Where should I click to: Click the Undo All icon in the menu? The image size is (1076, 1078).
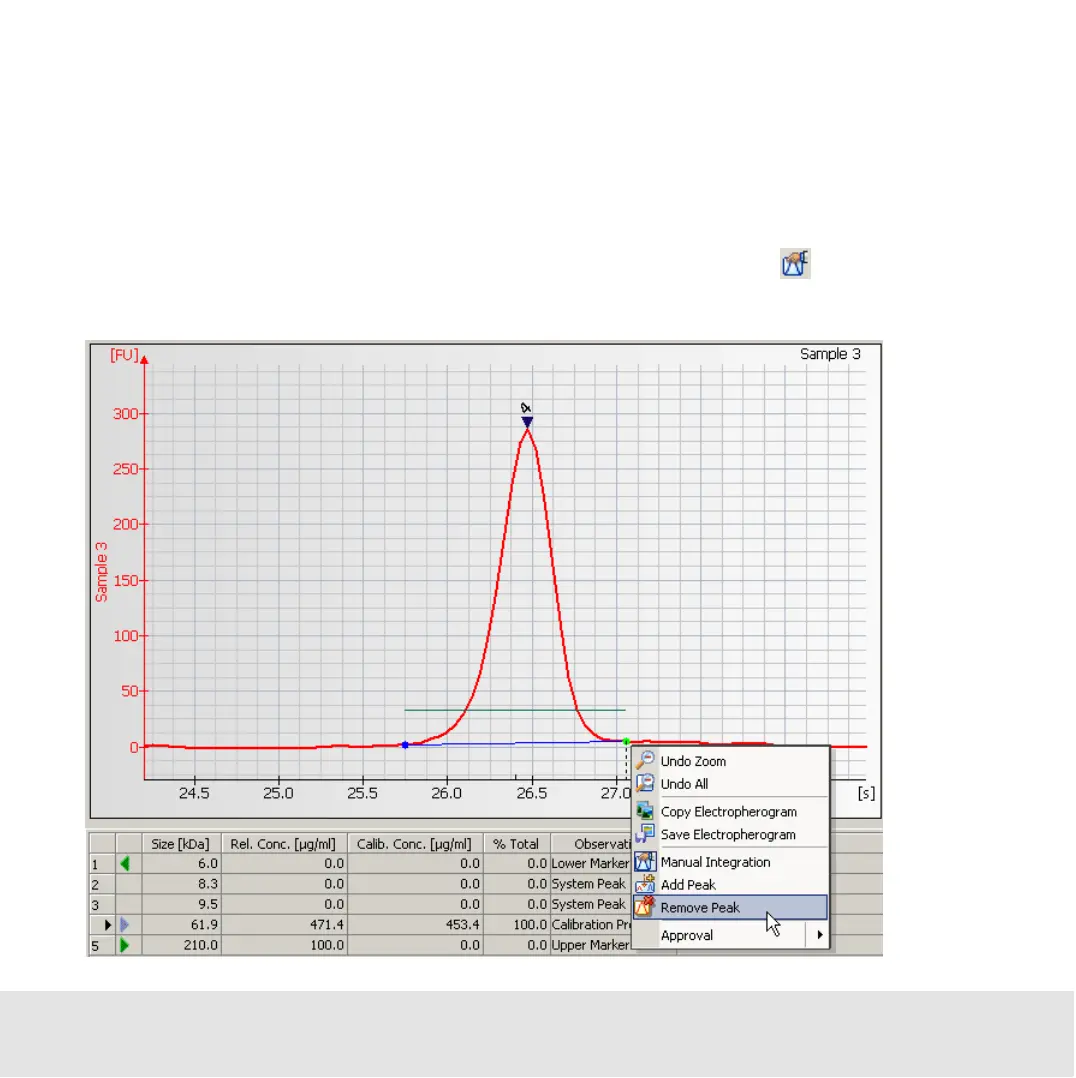[645, 783]
